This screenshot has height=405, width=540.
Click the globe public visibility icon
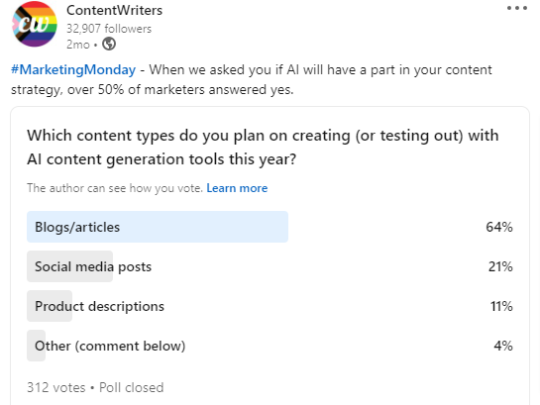click(109, 44)
